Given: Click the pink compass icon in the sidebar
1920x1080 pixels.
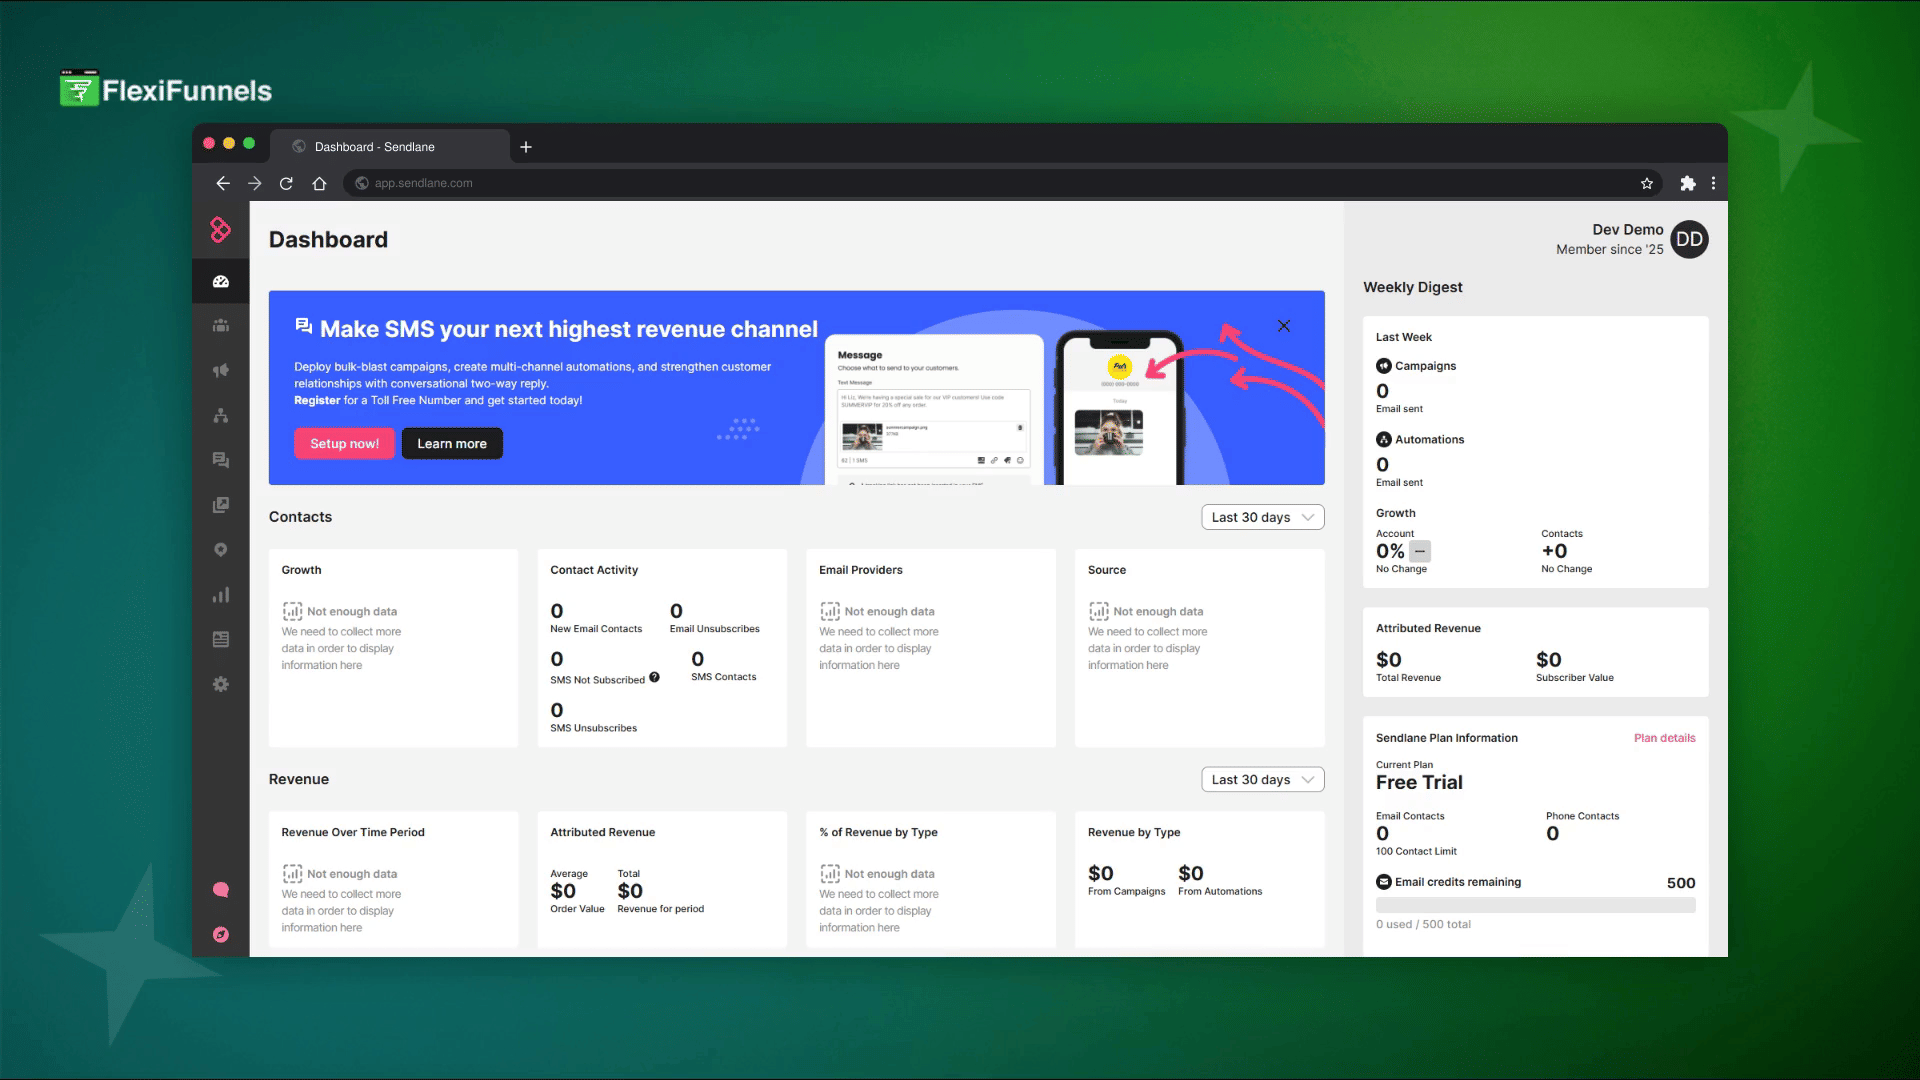Looking at the screenshot, I should point(221,935).
